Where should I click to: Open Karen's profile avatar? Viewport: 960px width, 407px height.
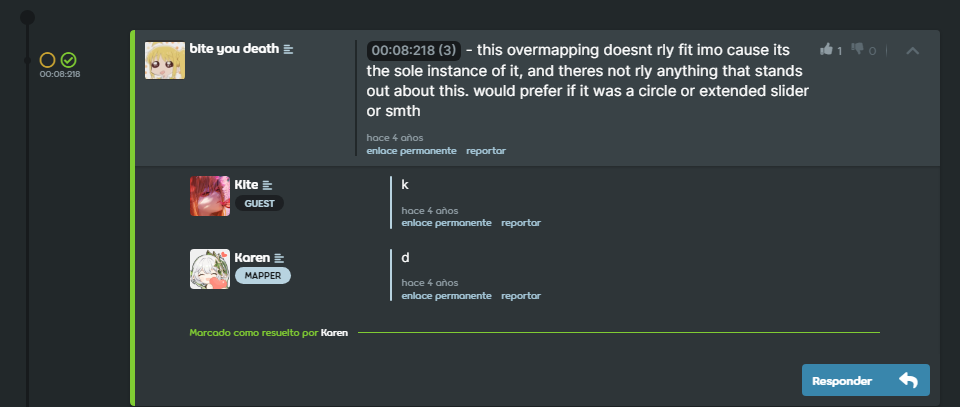coord(210,269)
